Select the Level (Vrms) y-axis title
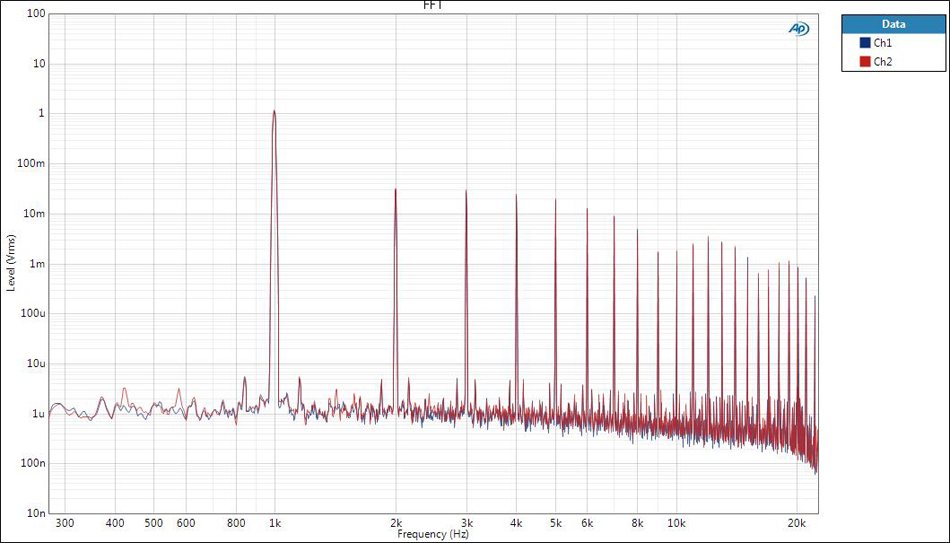The width and height of the screenshot is (950, 543). [x=11, y=263]
